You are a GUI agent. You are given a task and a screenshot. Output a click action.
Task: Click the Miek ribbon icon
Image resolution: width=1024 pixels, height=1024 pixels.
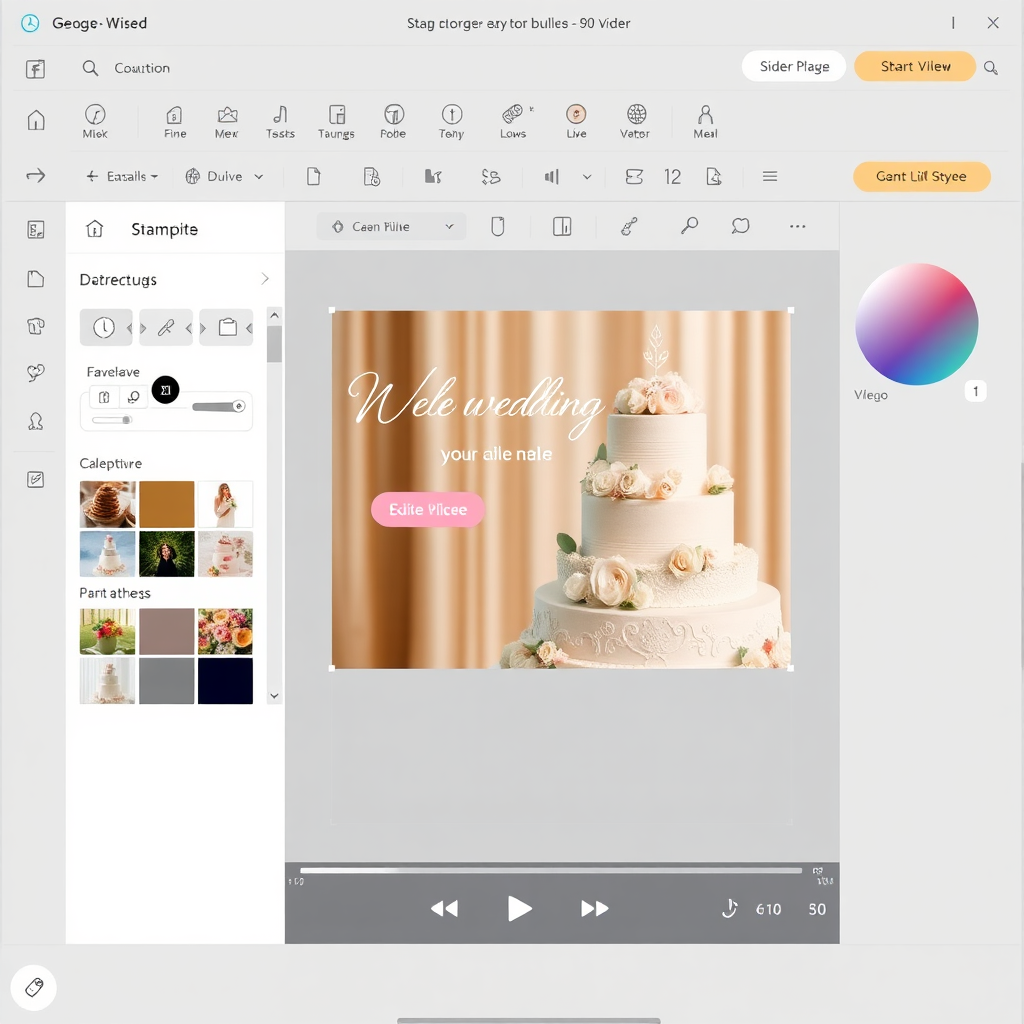[95, 121]
